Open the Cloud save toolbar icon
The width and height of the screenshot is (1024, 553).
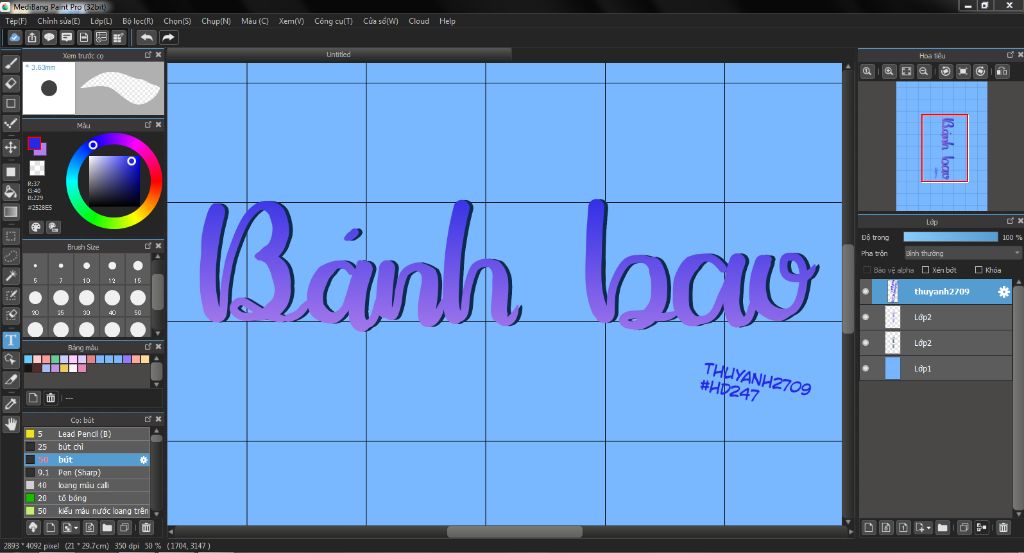[x=14, y=38]
